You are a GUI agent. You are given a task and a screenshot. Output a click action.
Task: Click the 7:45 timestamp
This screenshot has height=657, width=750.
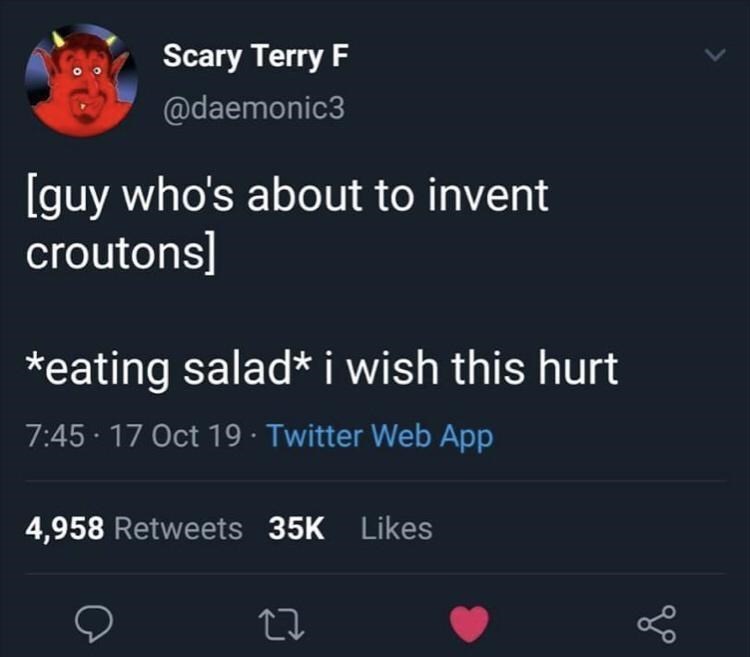(x=51, y=436)
